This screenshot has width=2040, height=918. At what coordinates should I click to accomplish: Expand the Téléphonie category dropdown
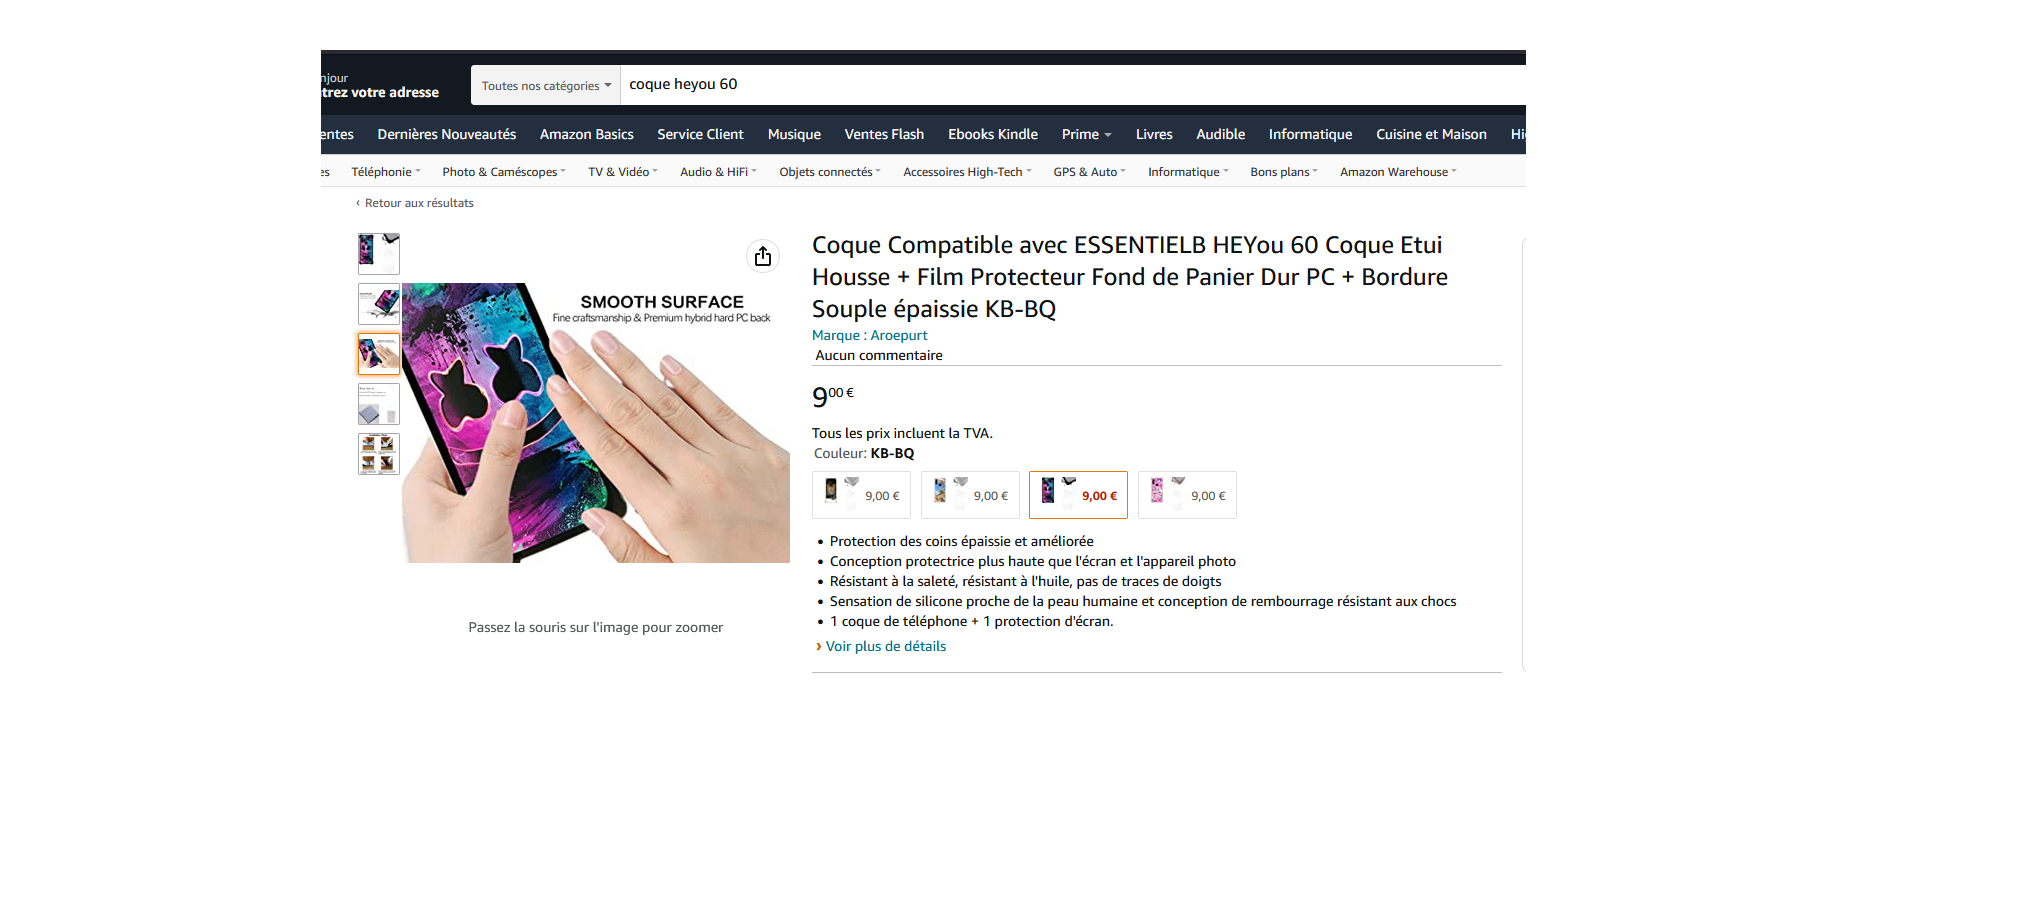[x=386, y=172]
